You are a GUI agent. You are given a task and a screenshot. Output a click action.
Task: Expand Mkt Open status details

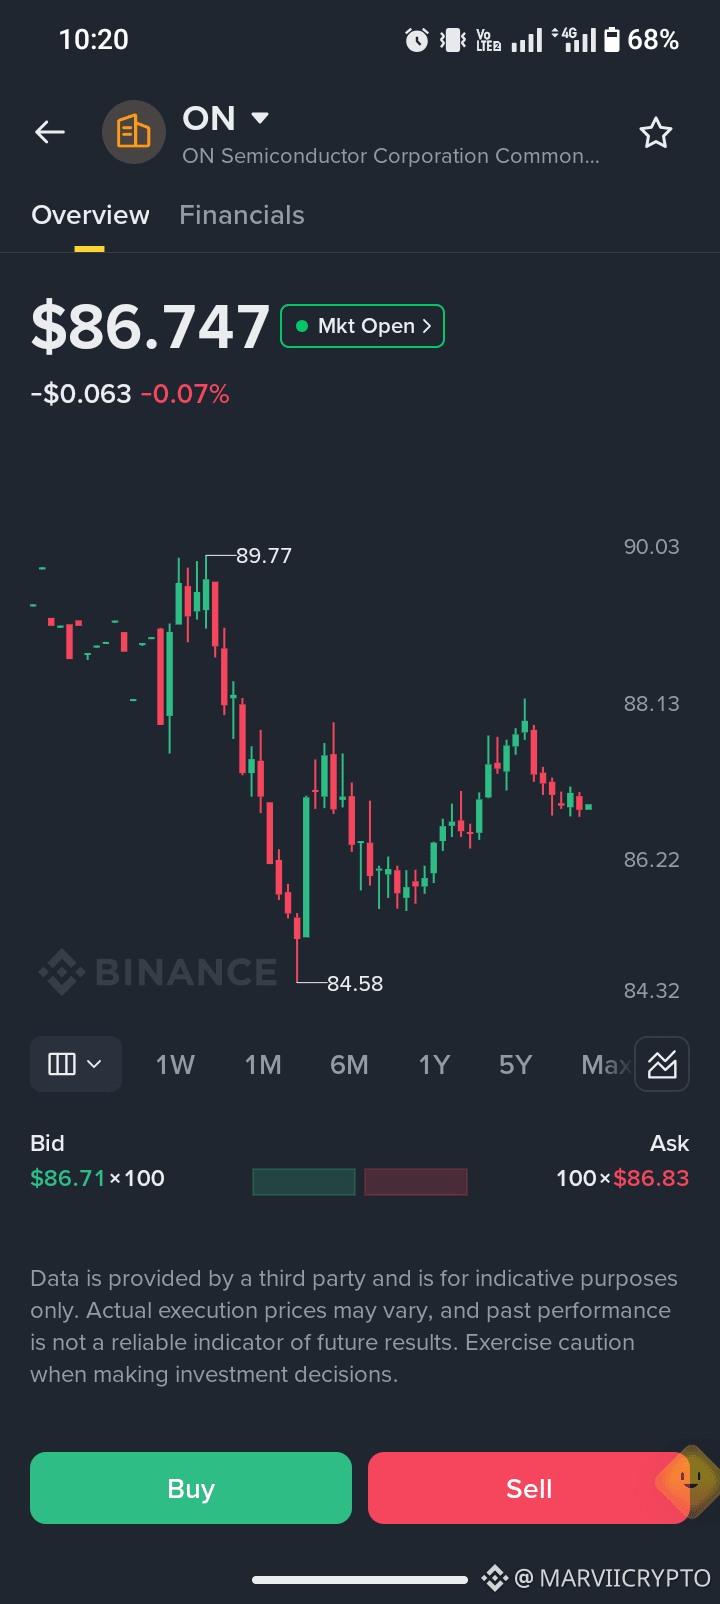point(363,326)
